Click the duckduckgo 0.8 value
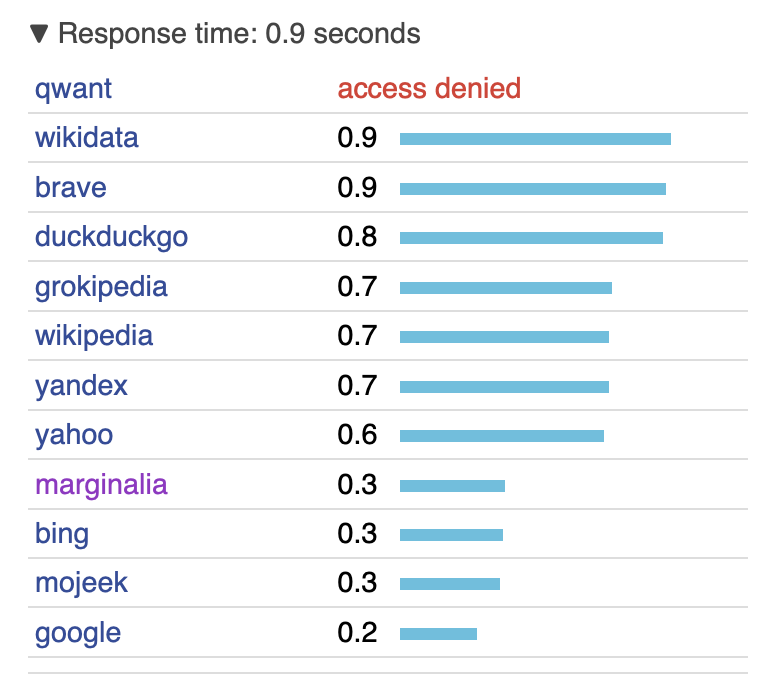The image size is (770, 688). 357,237
